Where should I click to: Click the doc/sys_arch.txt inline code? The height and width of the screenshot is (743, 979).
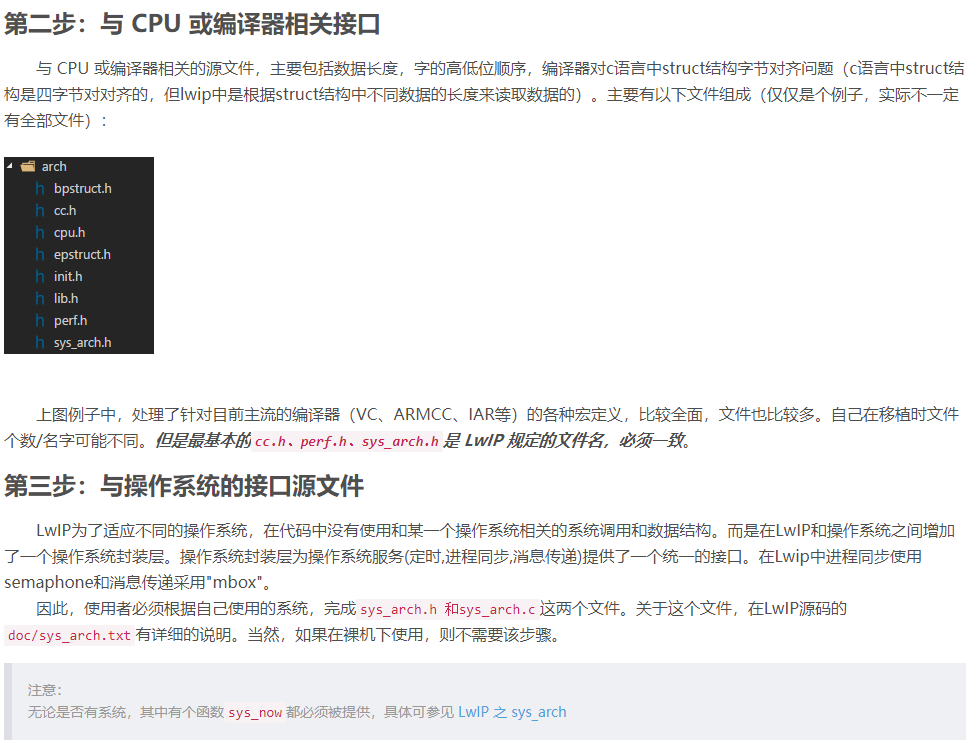(x=69, y=636)
